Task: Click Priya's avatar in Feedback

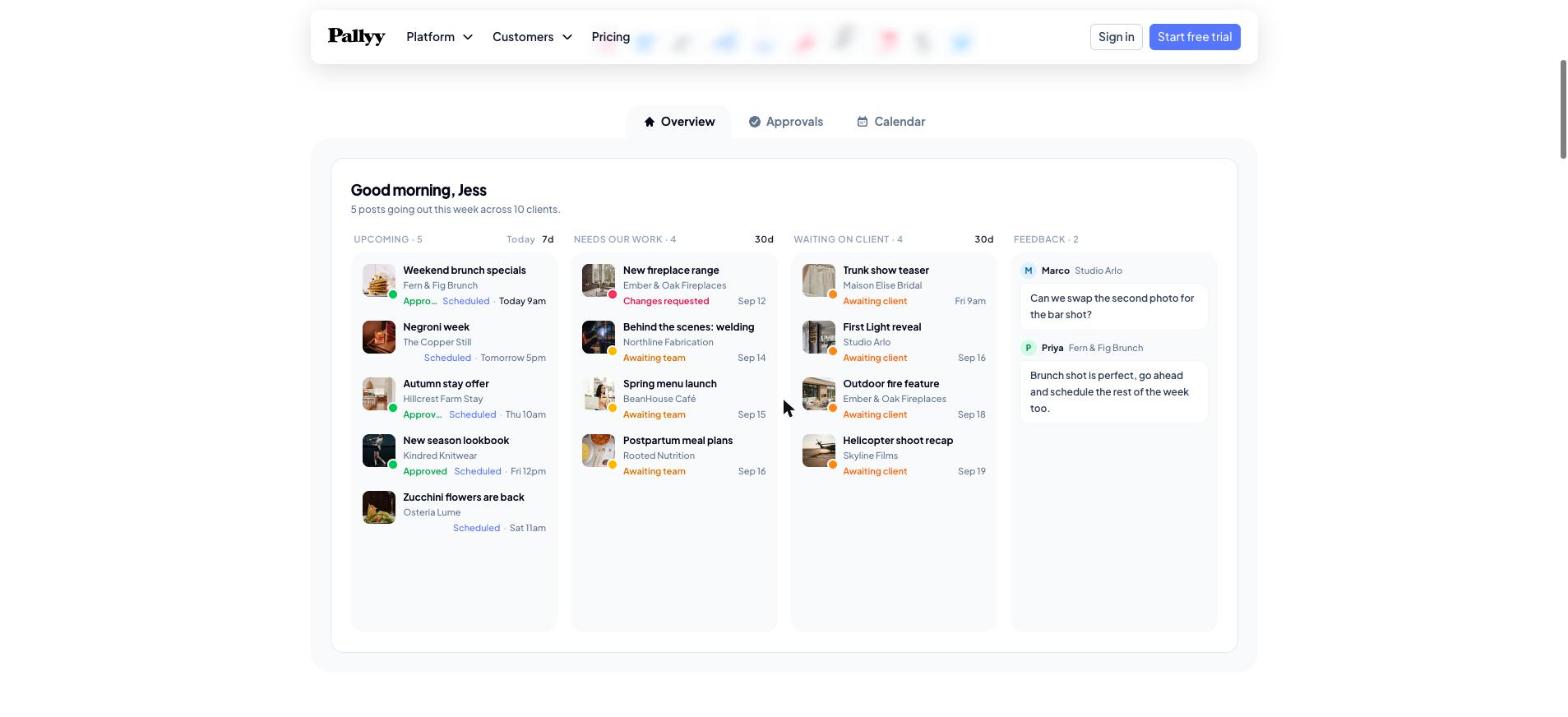Action: 1028,348
